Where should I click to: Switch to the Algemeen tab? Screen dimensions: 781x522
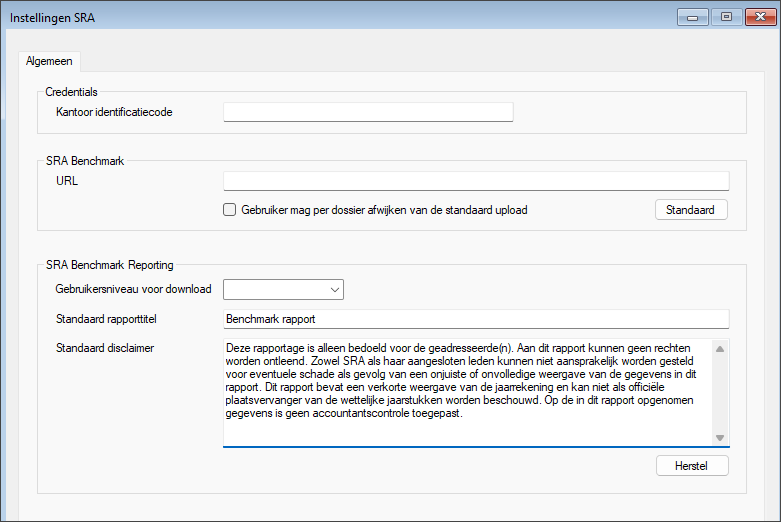click(49, 61)
